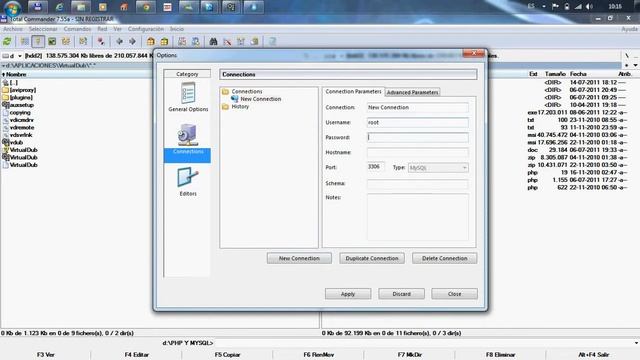Open the Editors category icon

(188, 182)
